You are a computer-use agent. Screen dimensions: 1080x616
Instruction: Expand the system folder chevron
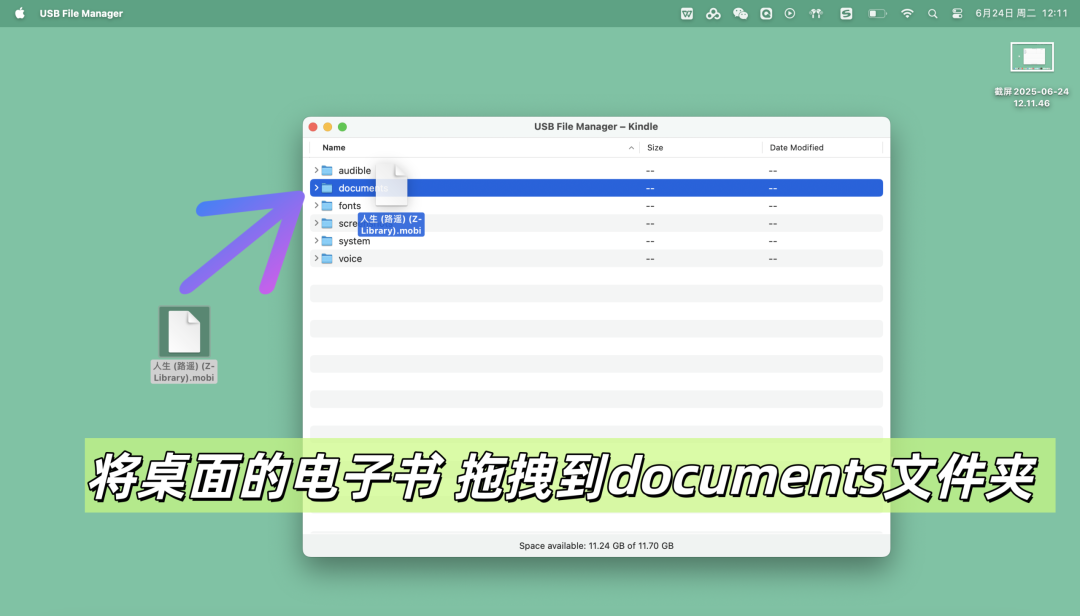tap(316, 241)
